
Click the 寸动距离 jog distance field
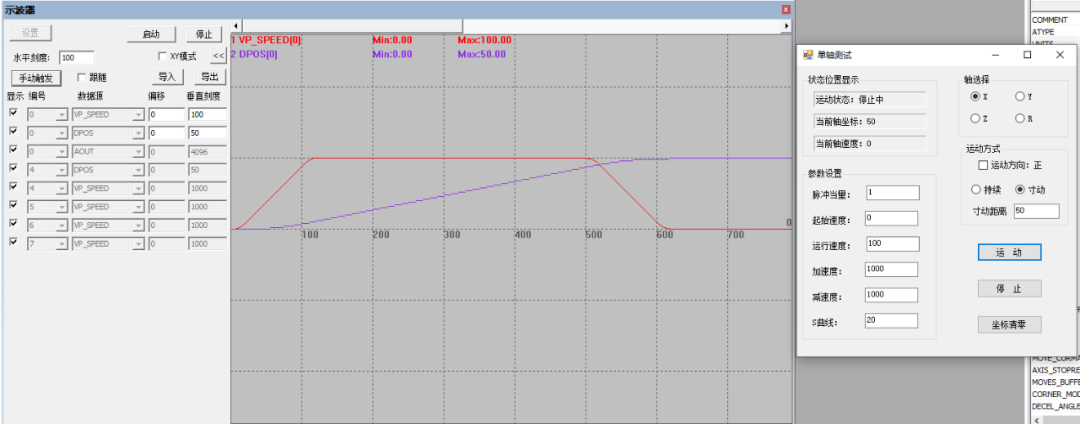coord(1037,211)
